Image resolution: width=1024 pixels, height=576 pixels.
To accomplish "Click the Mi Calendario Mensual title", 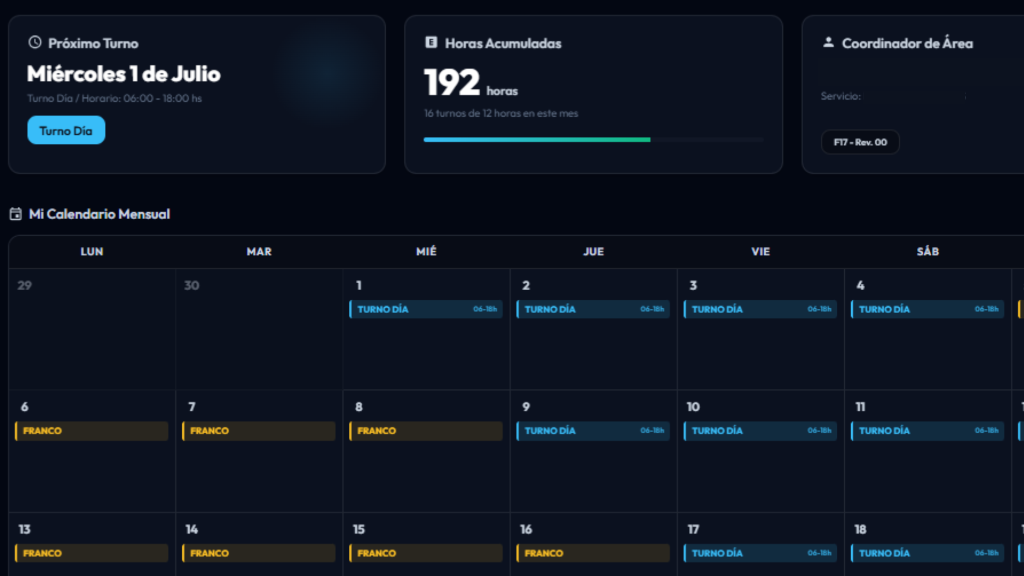I will point(99,214).
